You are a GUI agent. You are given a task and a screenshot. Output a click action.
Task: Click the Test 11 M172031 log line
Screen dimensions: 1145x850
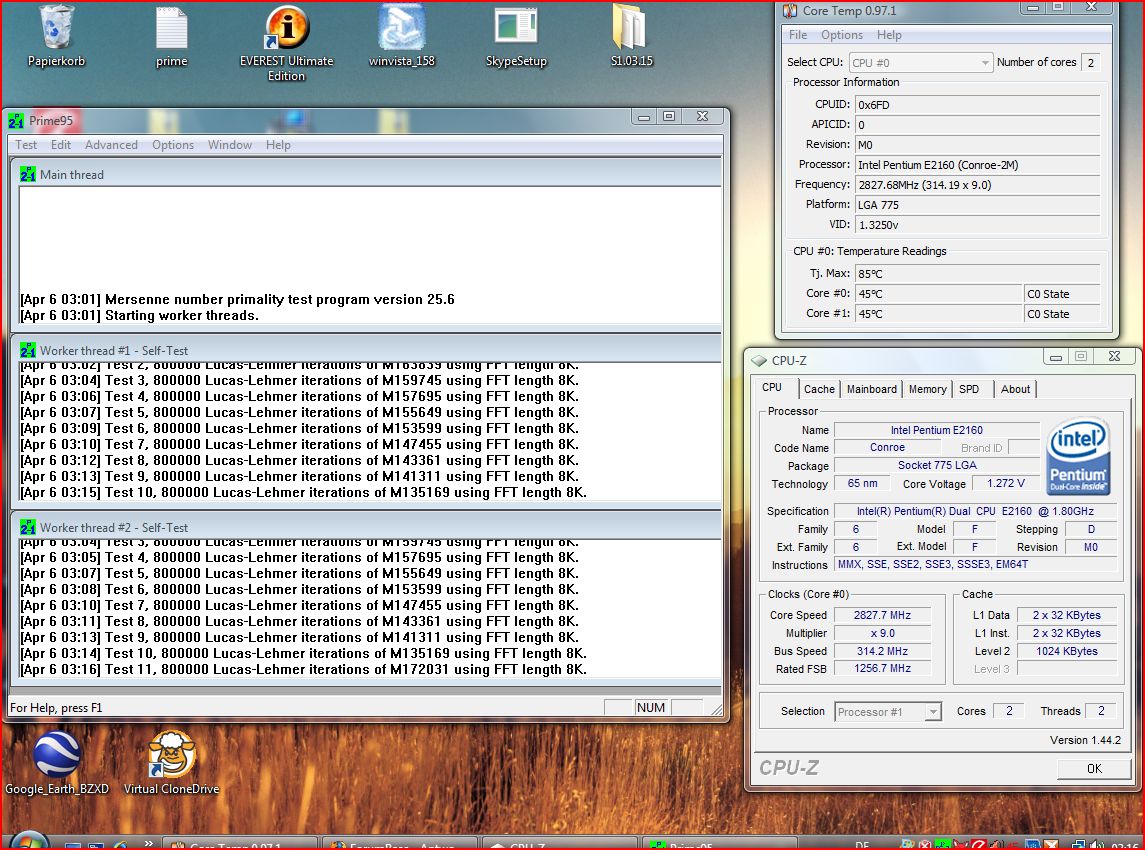[x=304, y=669]
